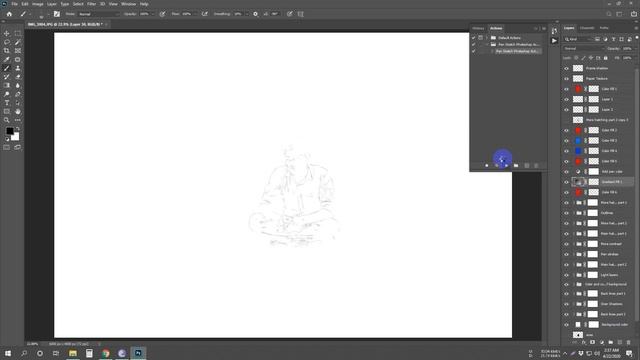The width and height of the screenshot is (640, 360).
Task: Click the Home icon in options bar
Action: [x=9, y=14]
